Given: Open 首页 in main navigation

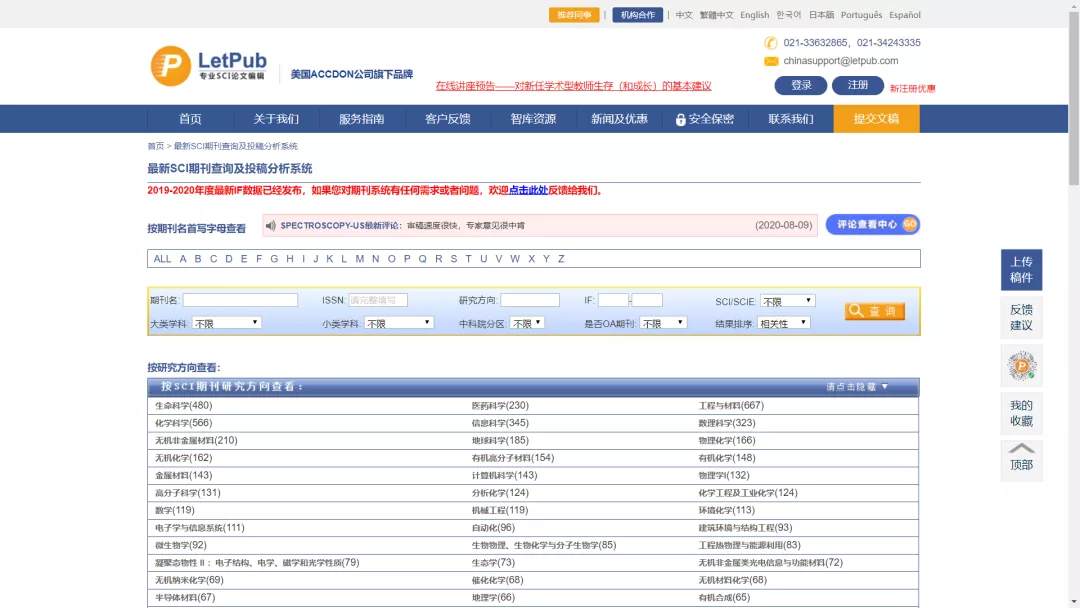Looking at the screenshot, I should pos(190,119).
